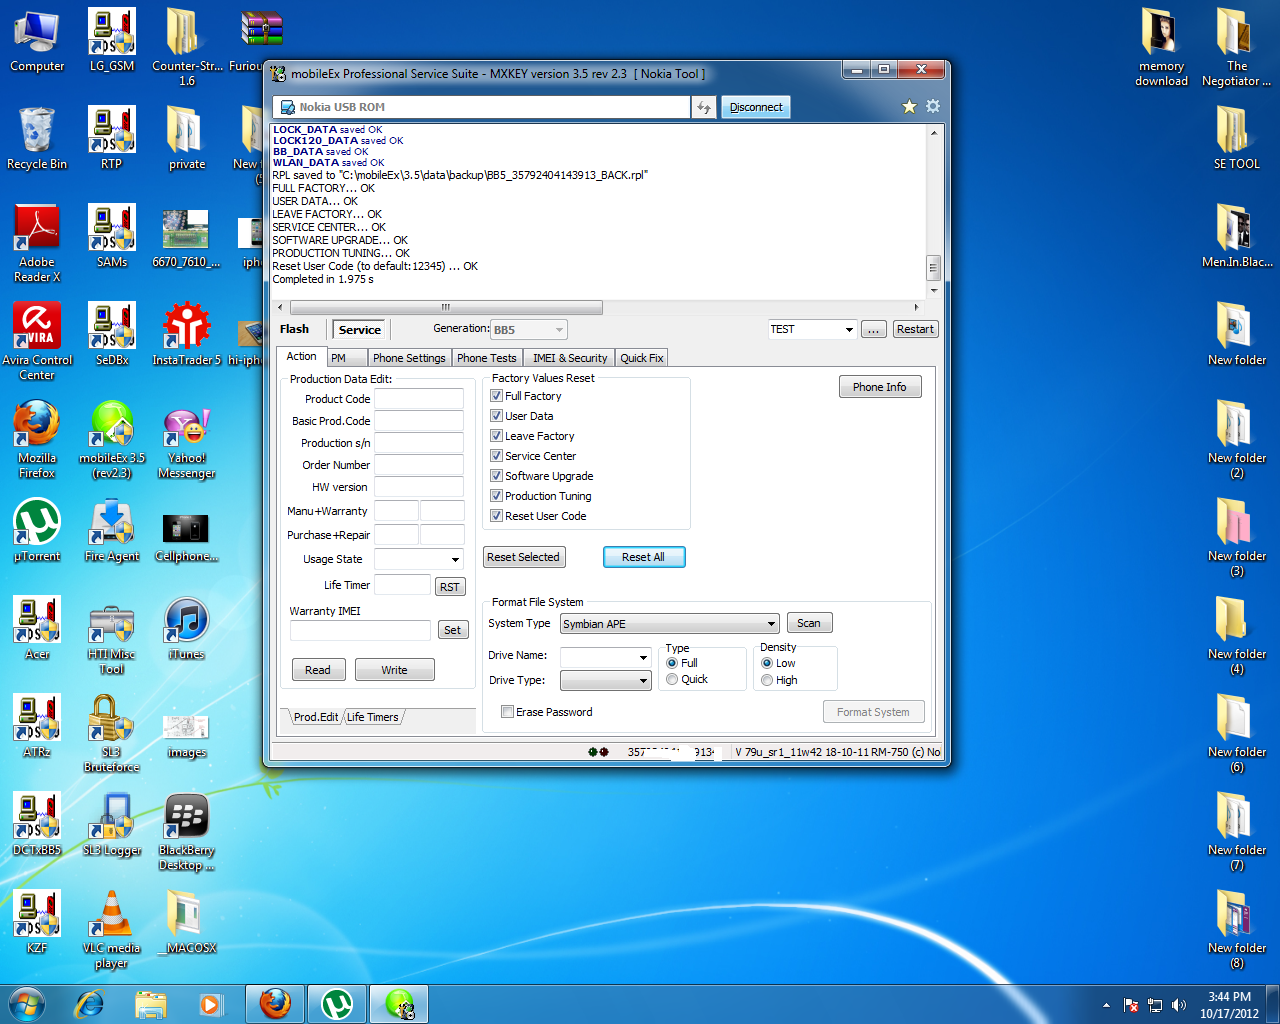Open Avira Control Center shortcut
The width and height of the screenshot is (1280, 1024).
point(37,342)
